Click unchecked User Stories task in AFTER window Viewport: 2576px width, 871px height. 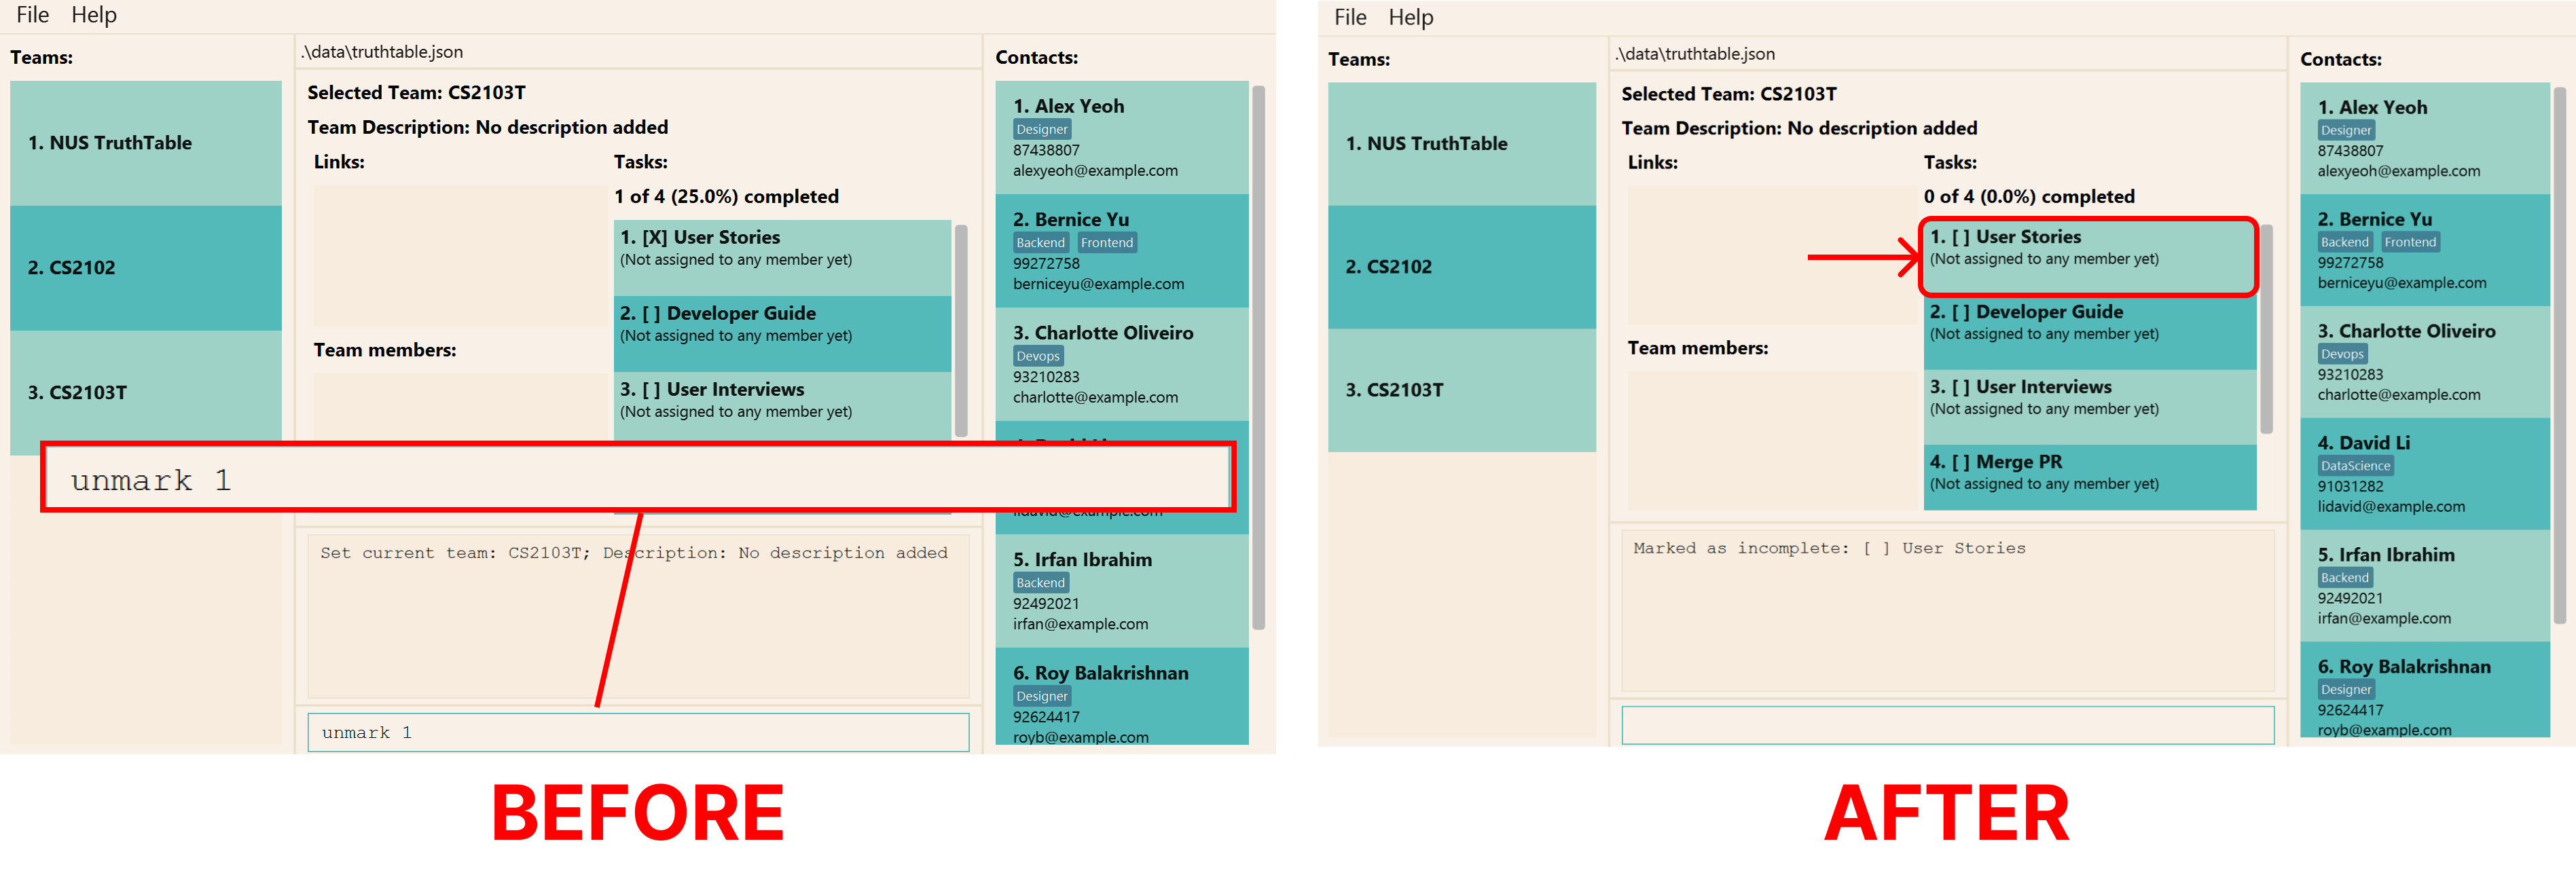2090,257
